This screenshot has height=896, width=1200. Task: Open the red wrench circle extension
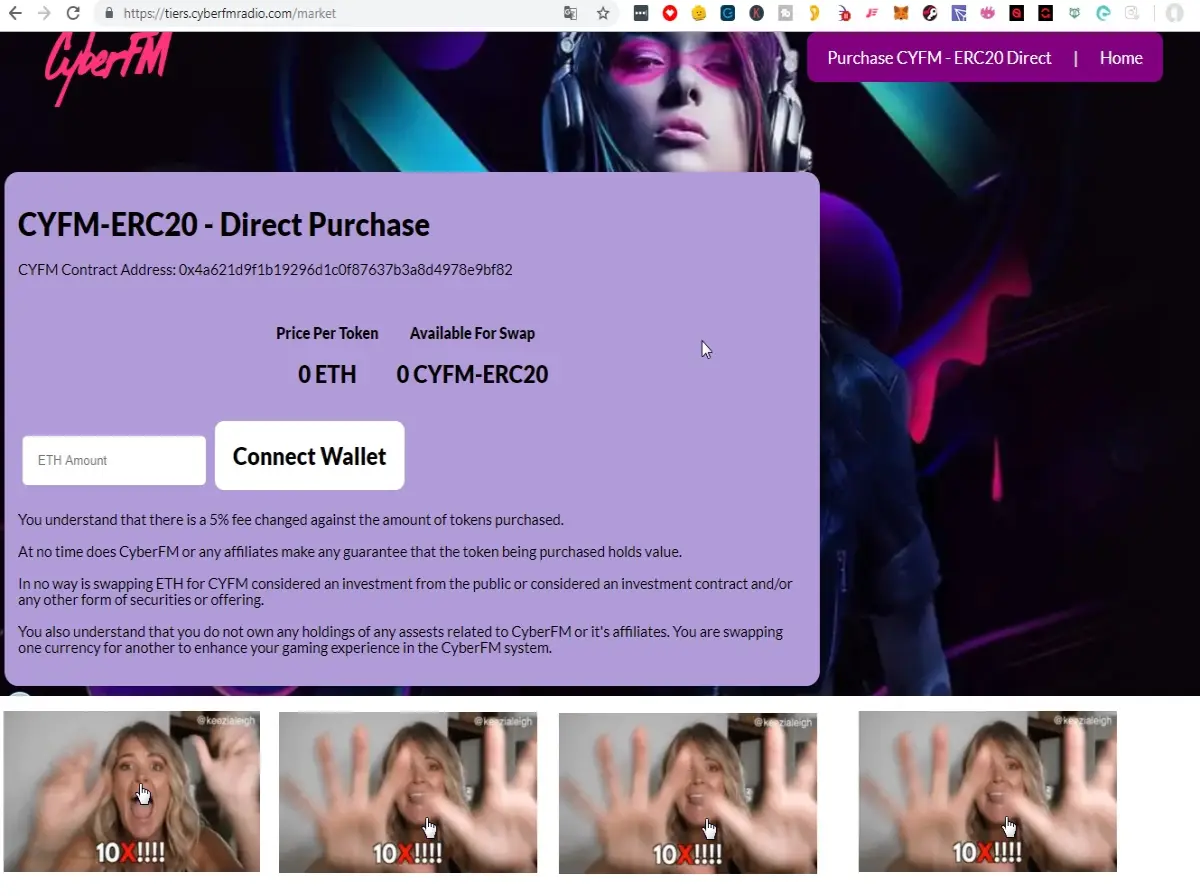(930, 13)
